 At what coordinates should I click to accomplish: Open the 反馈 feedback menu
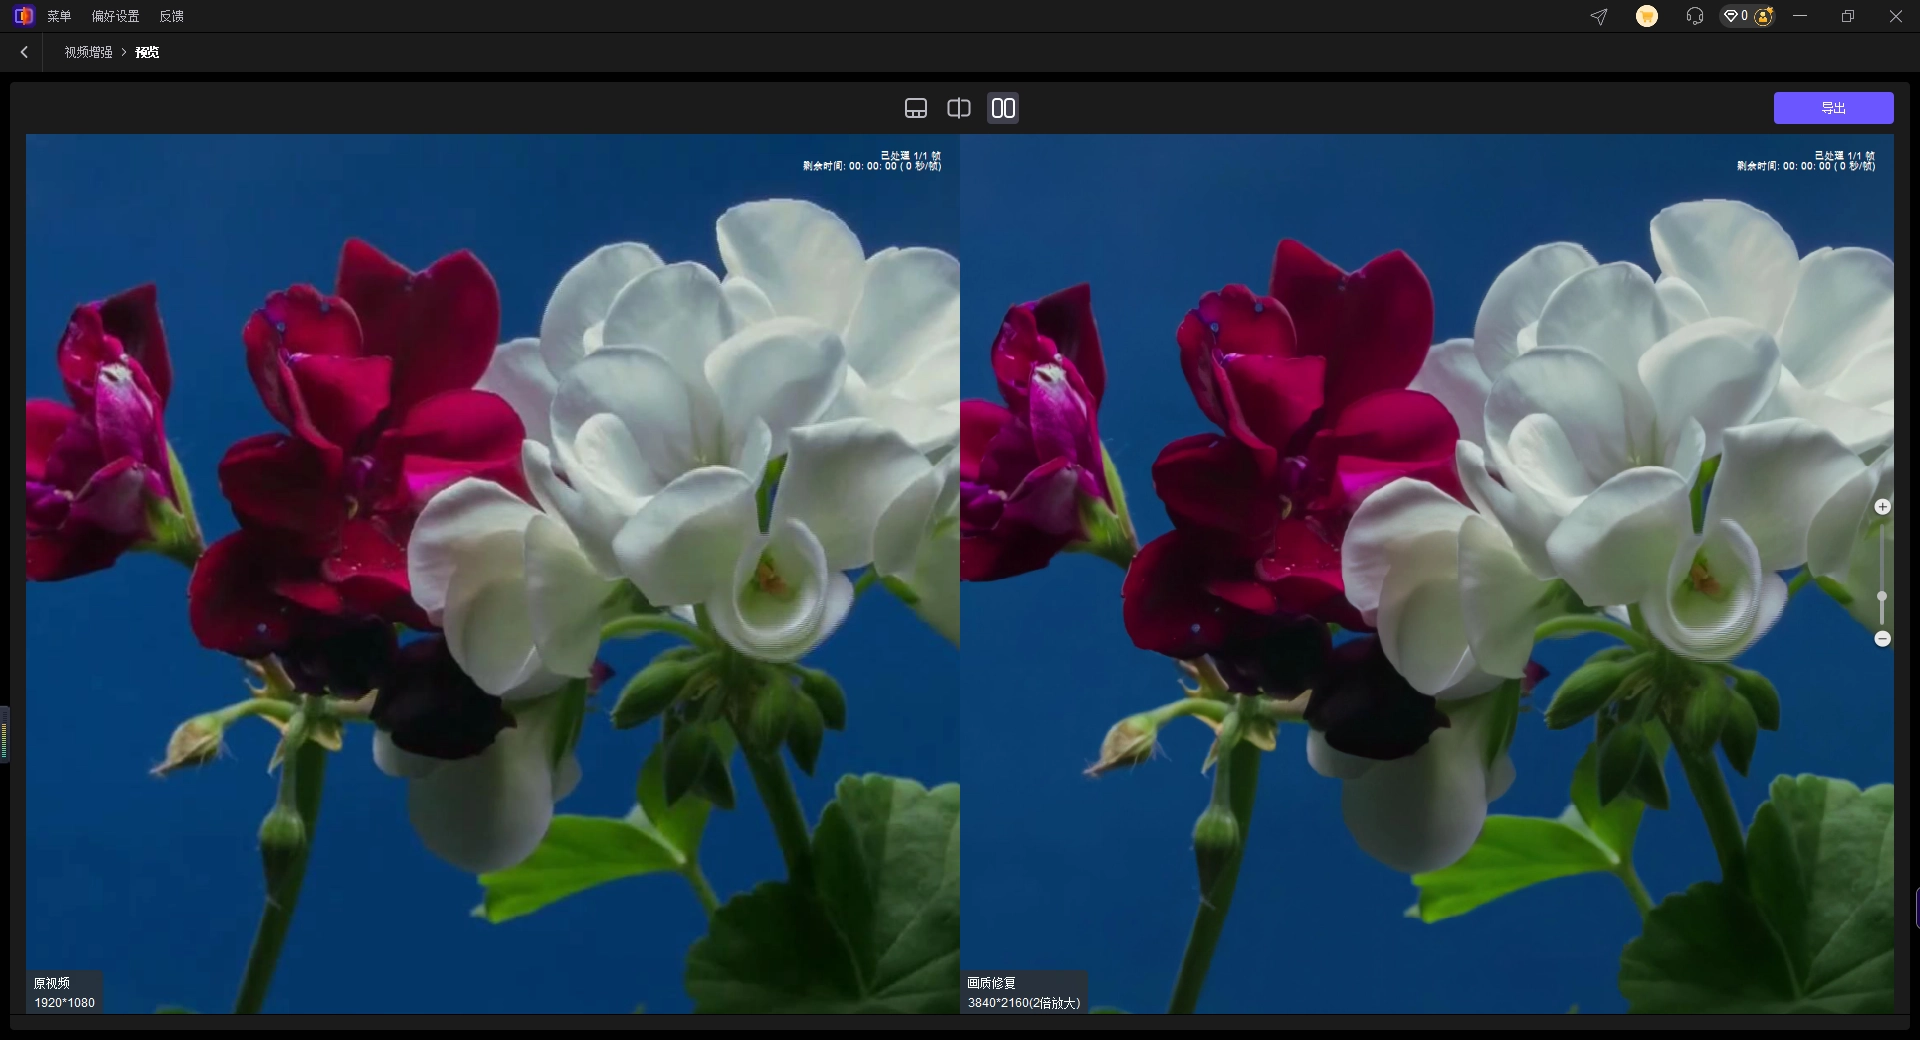(171, 16)
